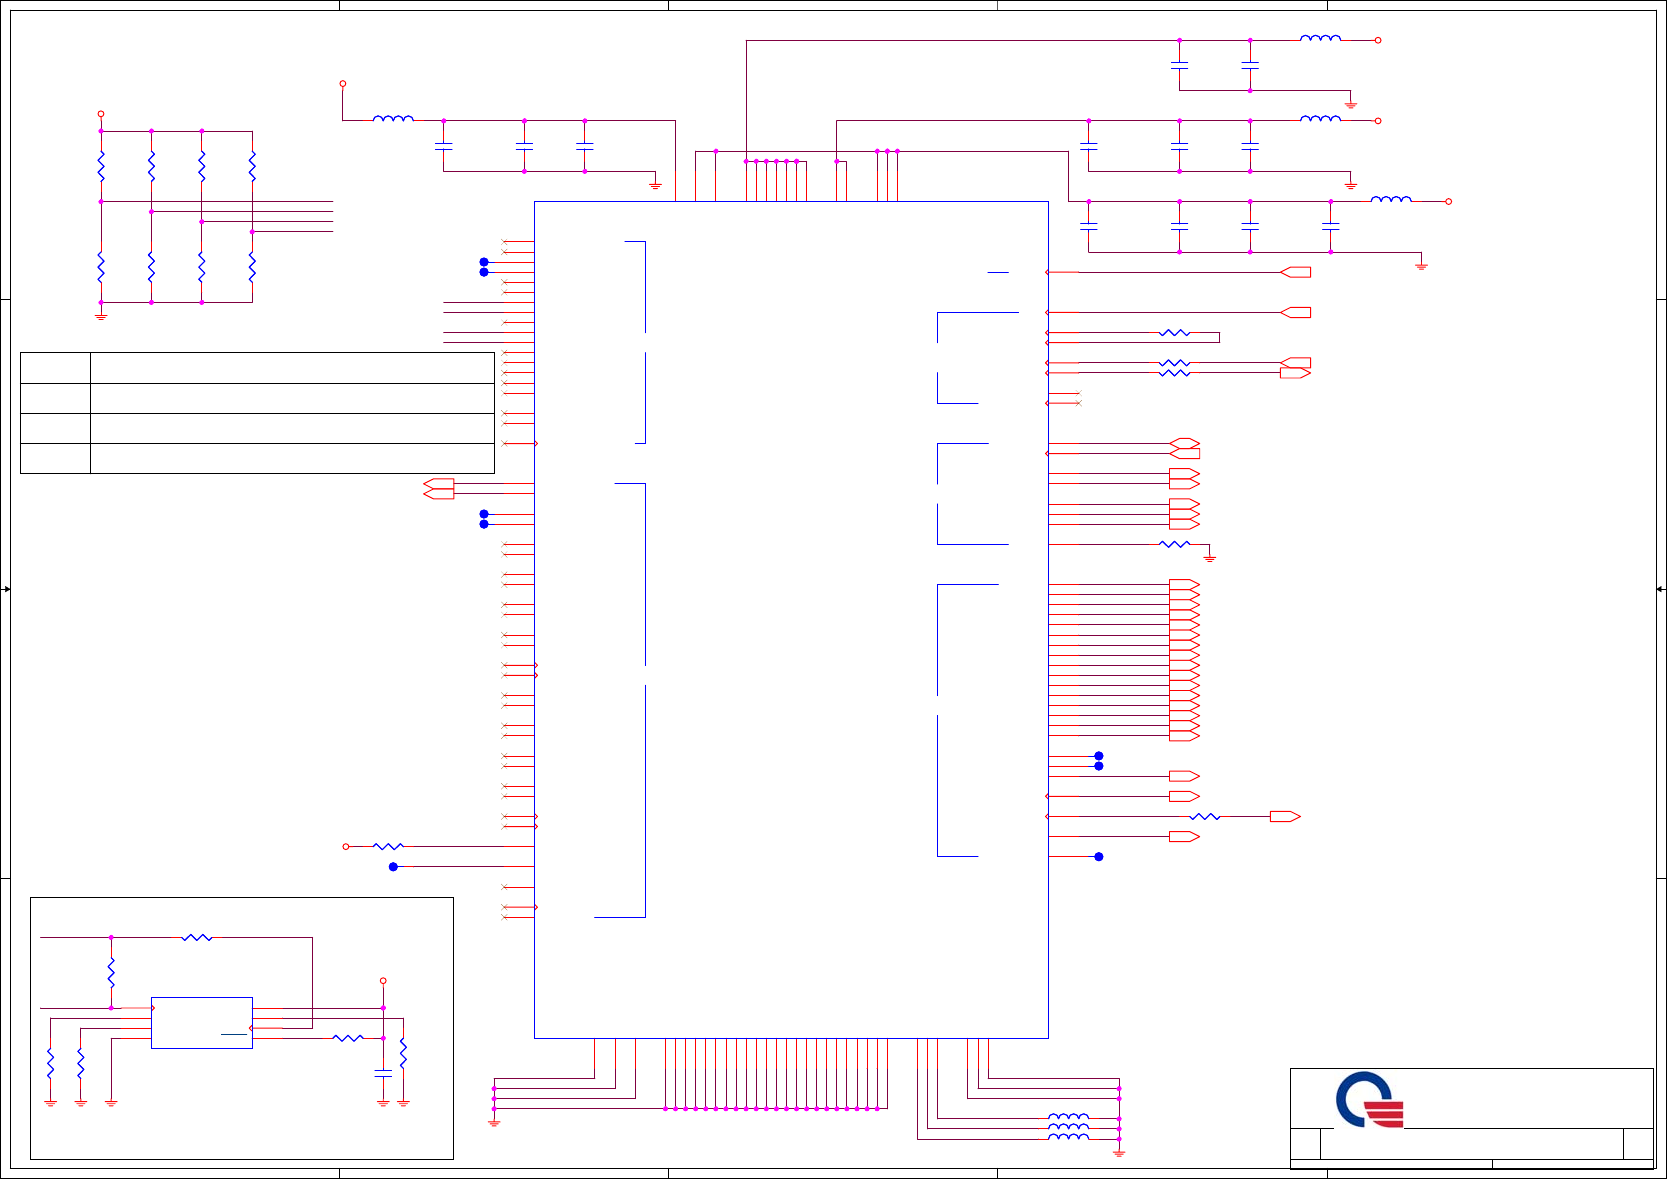Click the ground symbol beneath the eight-resistor divider network
This screenshot has width=1667, height=1179.
pyautogui.click(x=101, y=316)
